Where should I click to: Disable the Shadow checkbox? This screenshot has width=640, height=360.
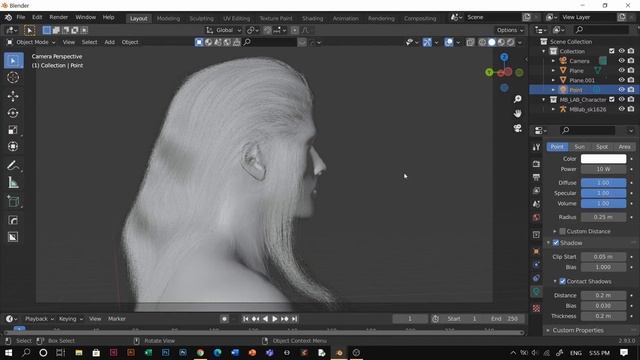[556, 243]
